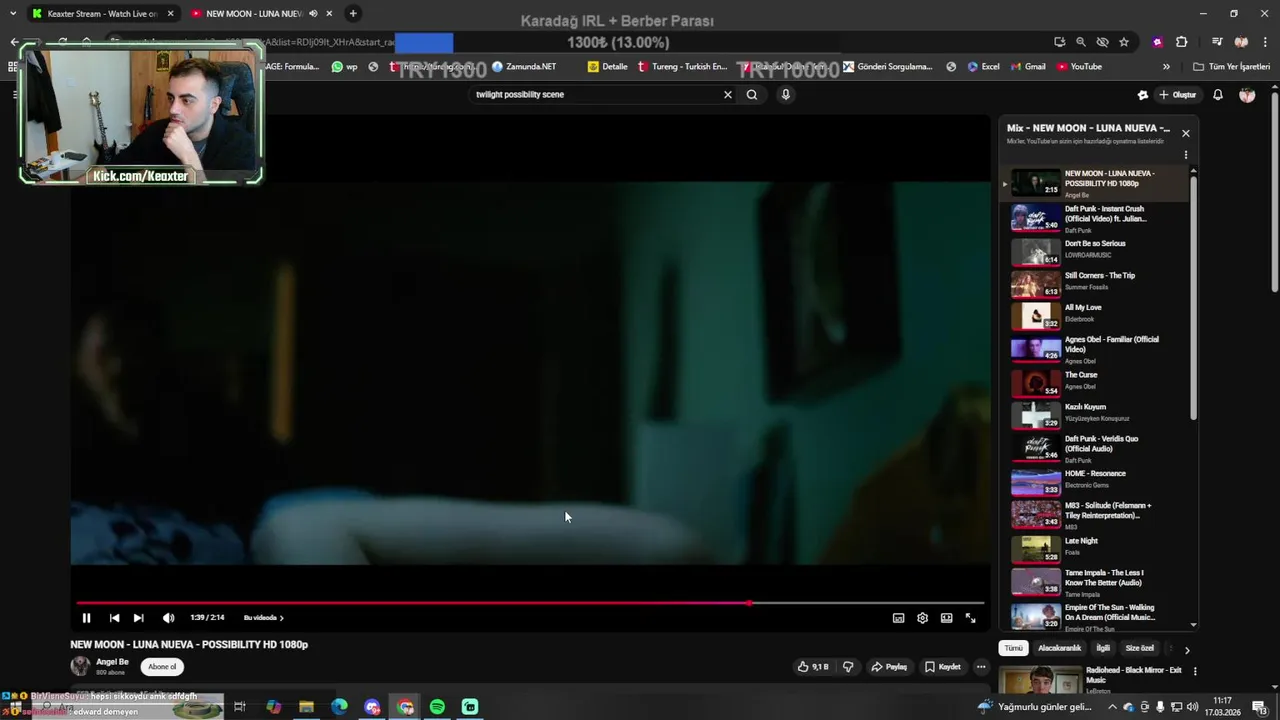Viewport: 1280px width, 720px height.
Task: Expand 'Bu videoda' chapter chevron
Action: (x=282, y=618)
